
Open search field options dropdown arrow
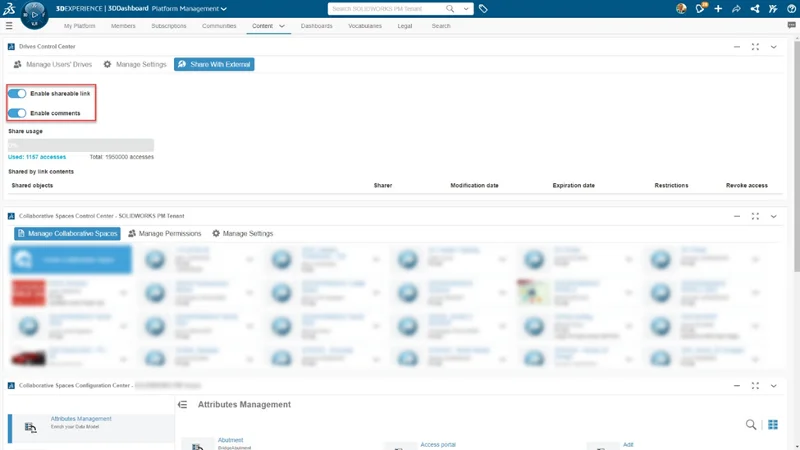(x=466, y=9)
